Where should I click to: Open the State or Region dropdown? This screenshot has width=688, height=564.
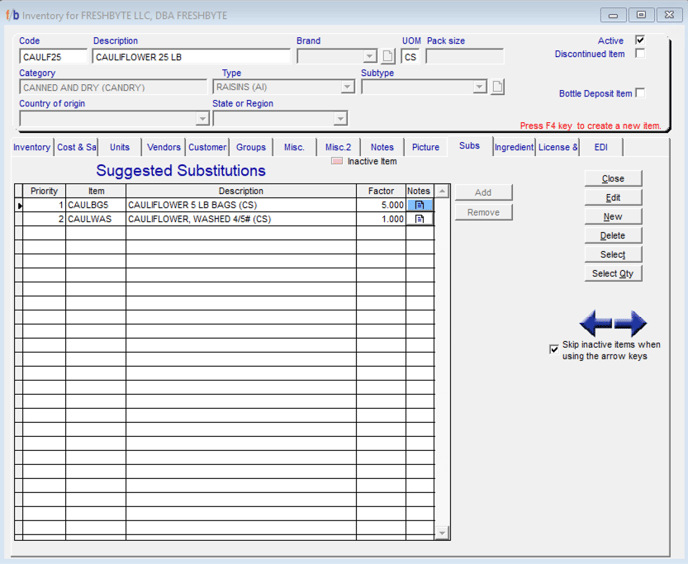click(x=340, y=119)
